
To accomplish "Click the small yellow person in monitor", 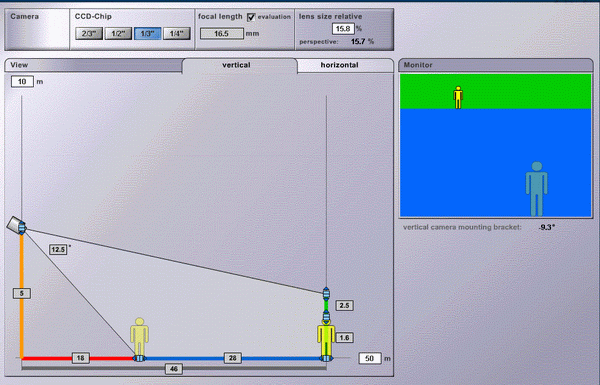I will coord(458,97).
